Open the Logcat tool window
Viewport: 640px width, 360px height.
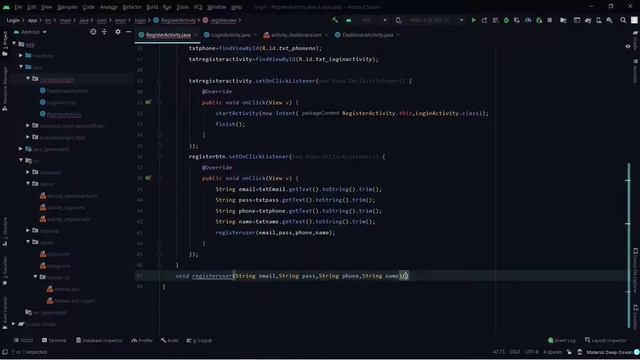tap(199, 340)
